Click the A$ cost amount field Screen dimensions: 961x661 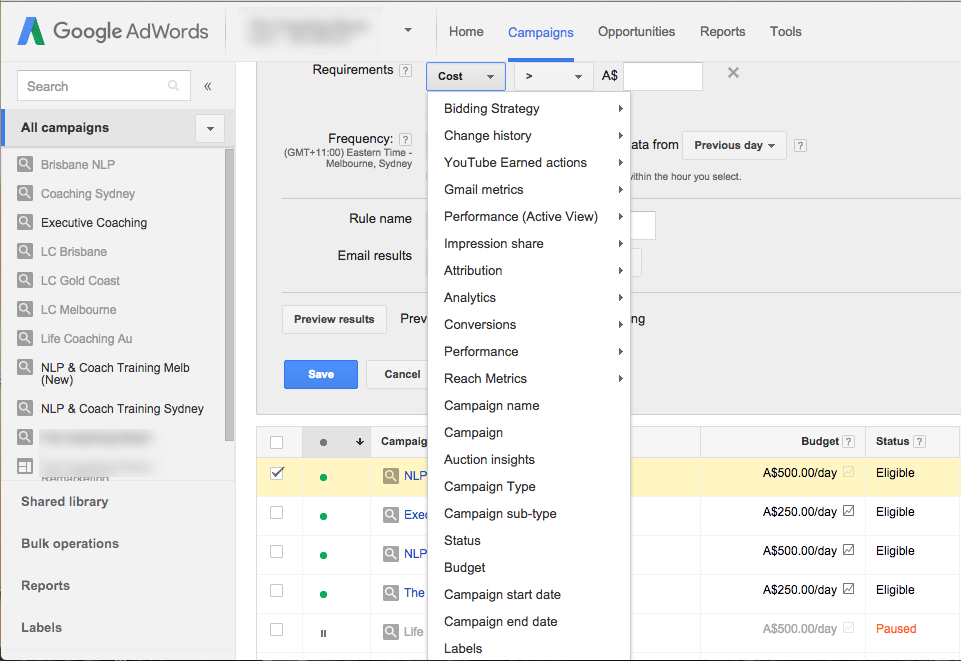pyautogui.click(x=663, y=77)
